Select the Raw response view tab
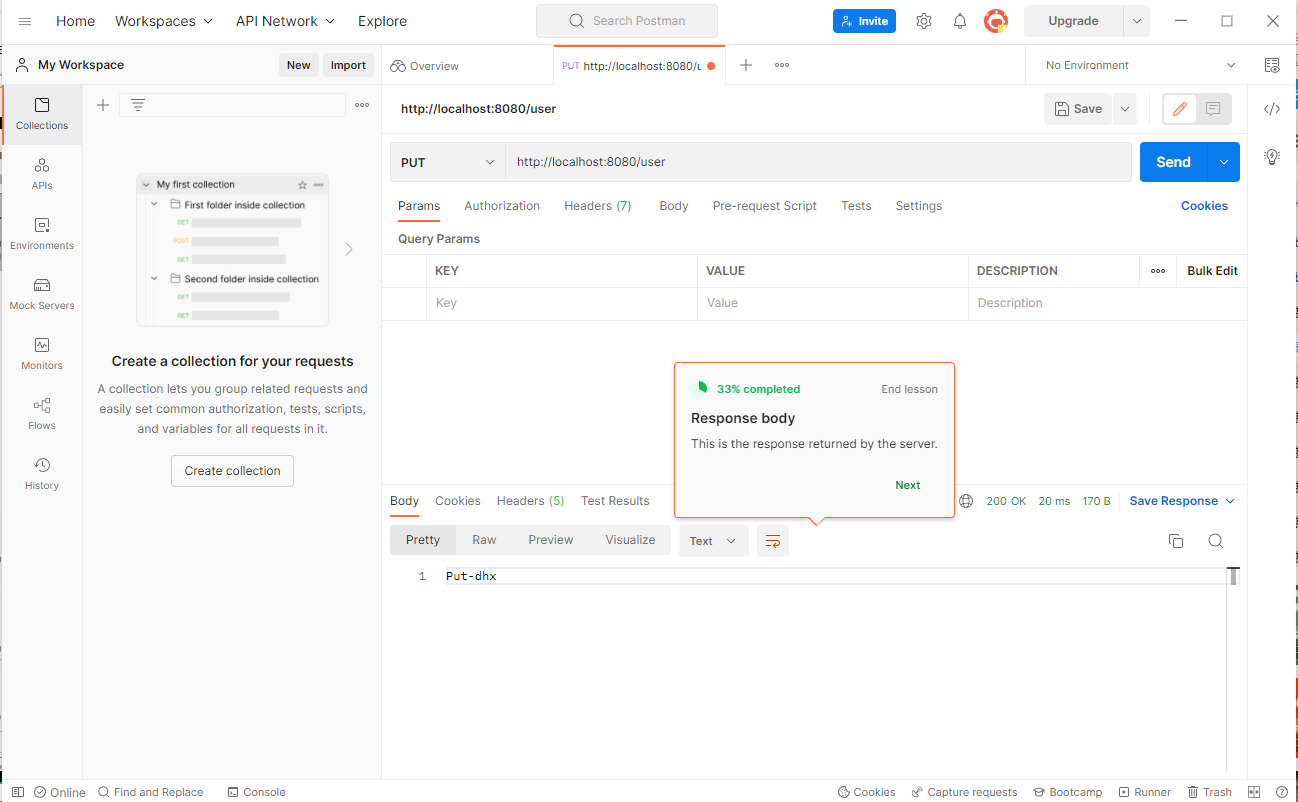This screenshot has width=1298, height=802. coord(484,540)
